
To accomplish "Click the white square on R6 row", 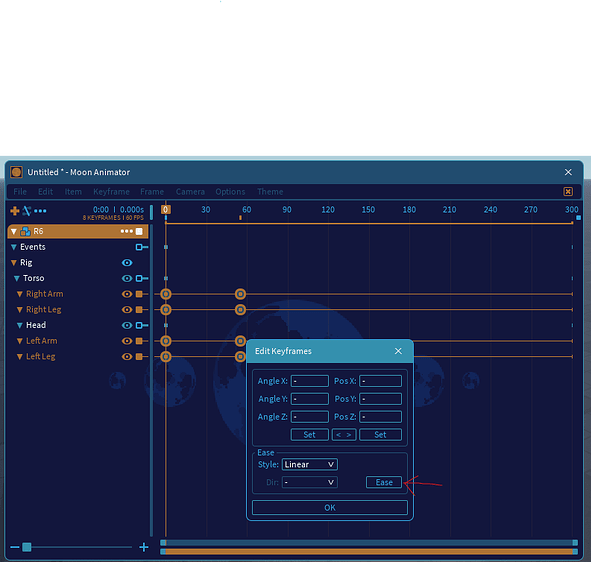I will [x=139, y=231].
